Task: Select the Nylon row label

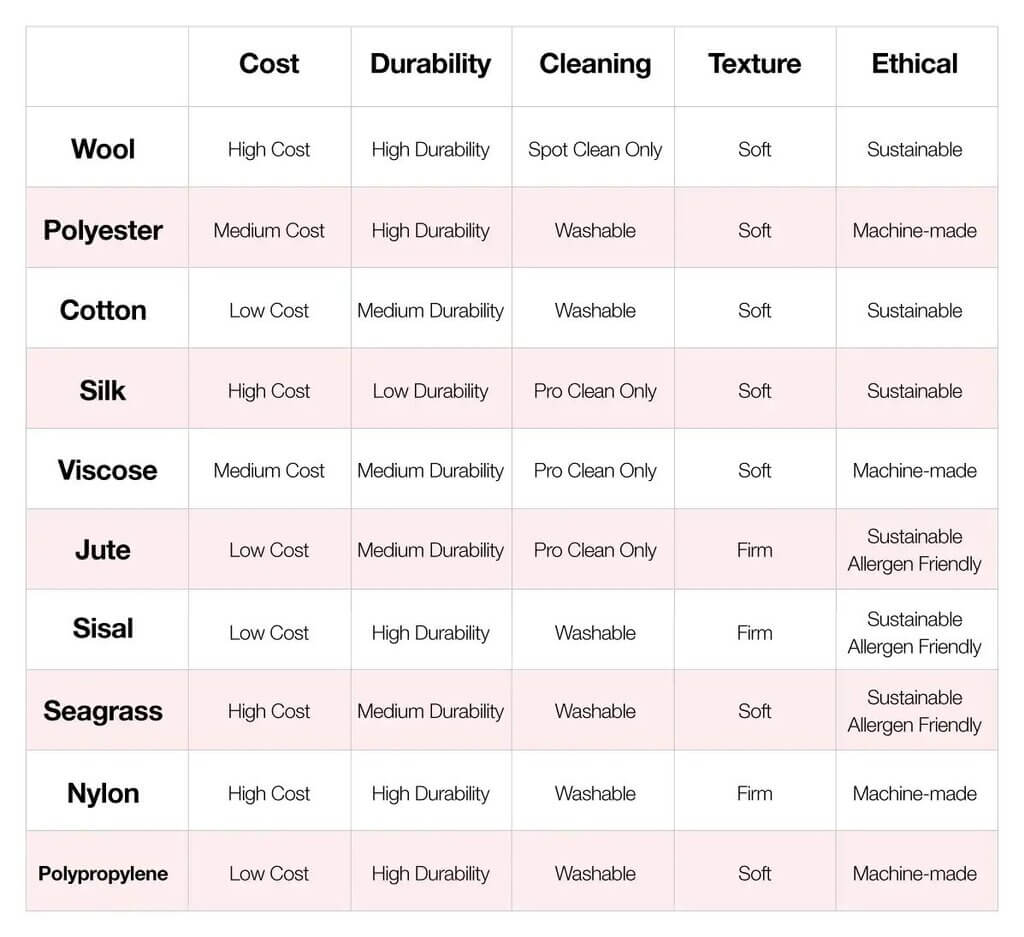Action: [x=103, y=793]
